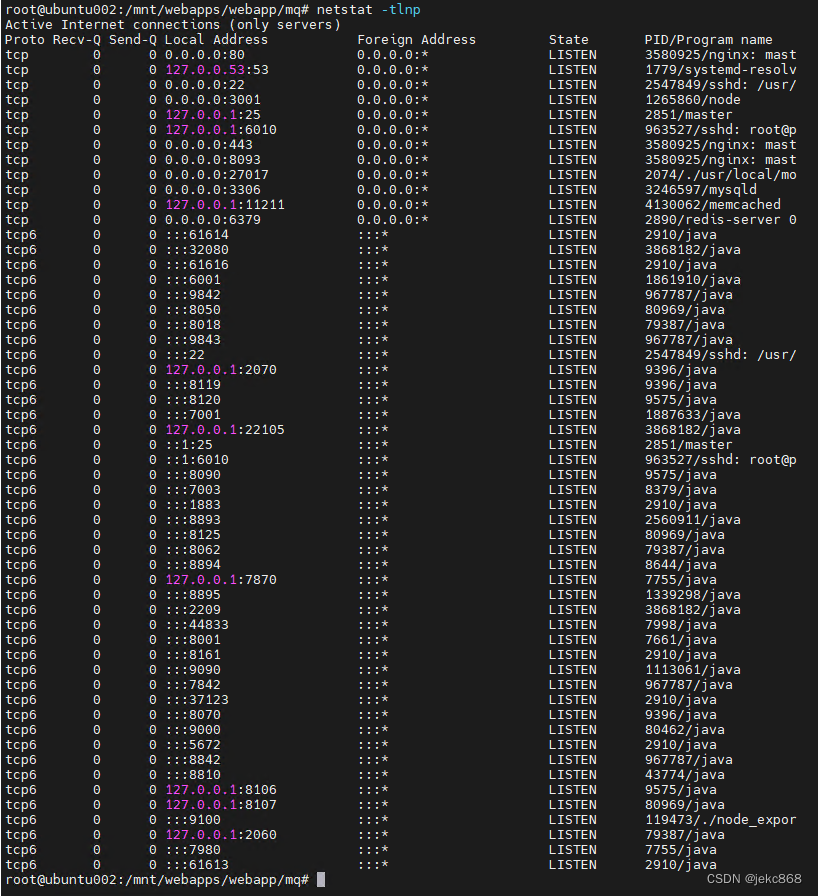Click the 'State' column header
This screenshot has width=818, height=896.
pyautogui.click(x=568, y=39)
